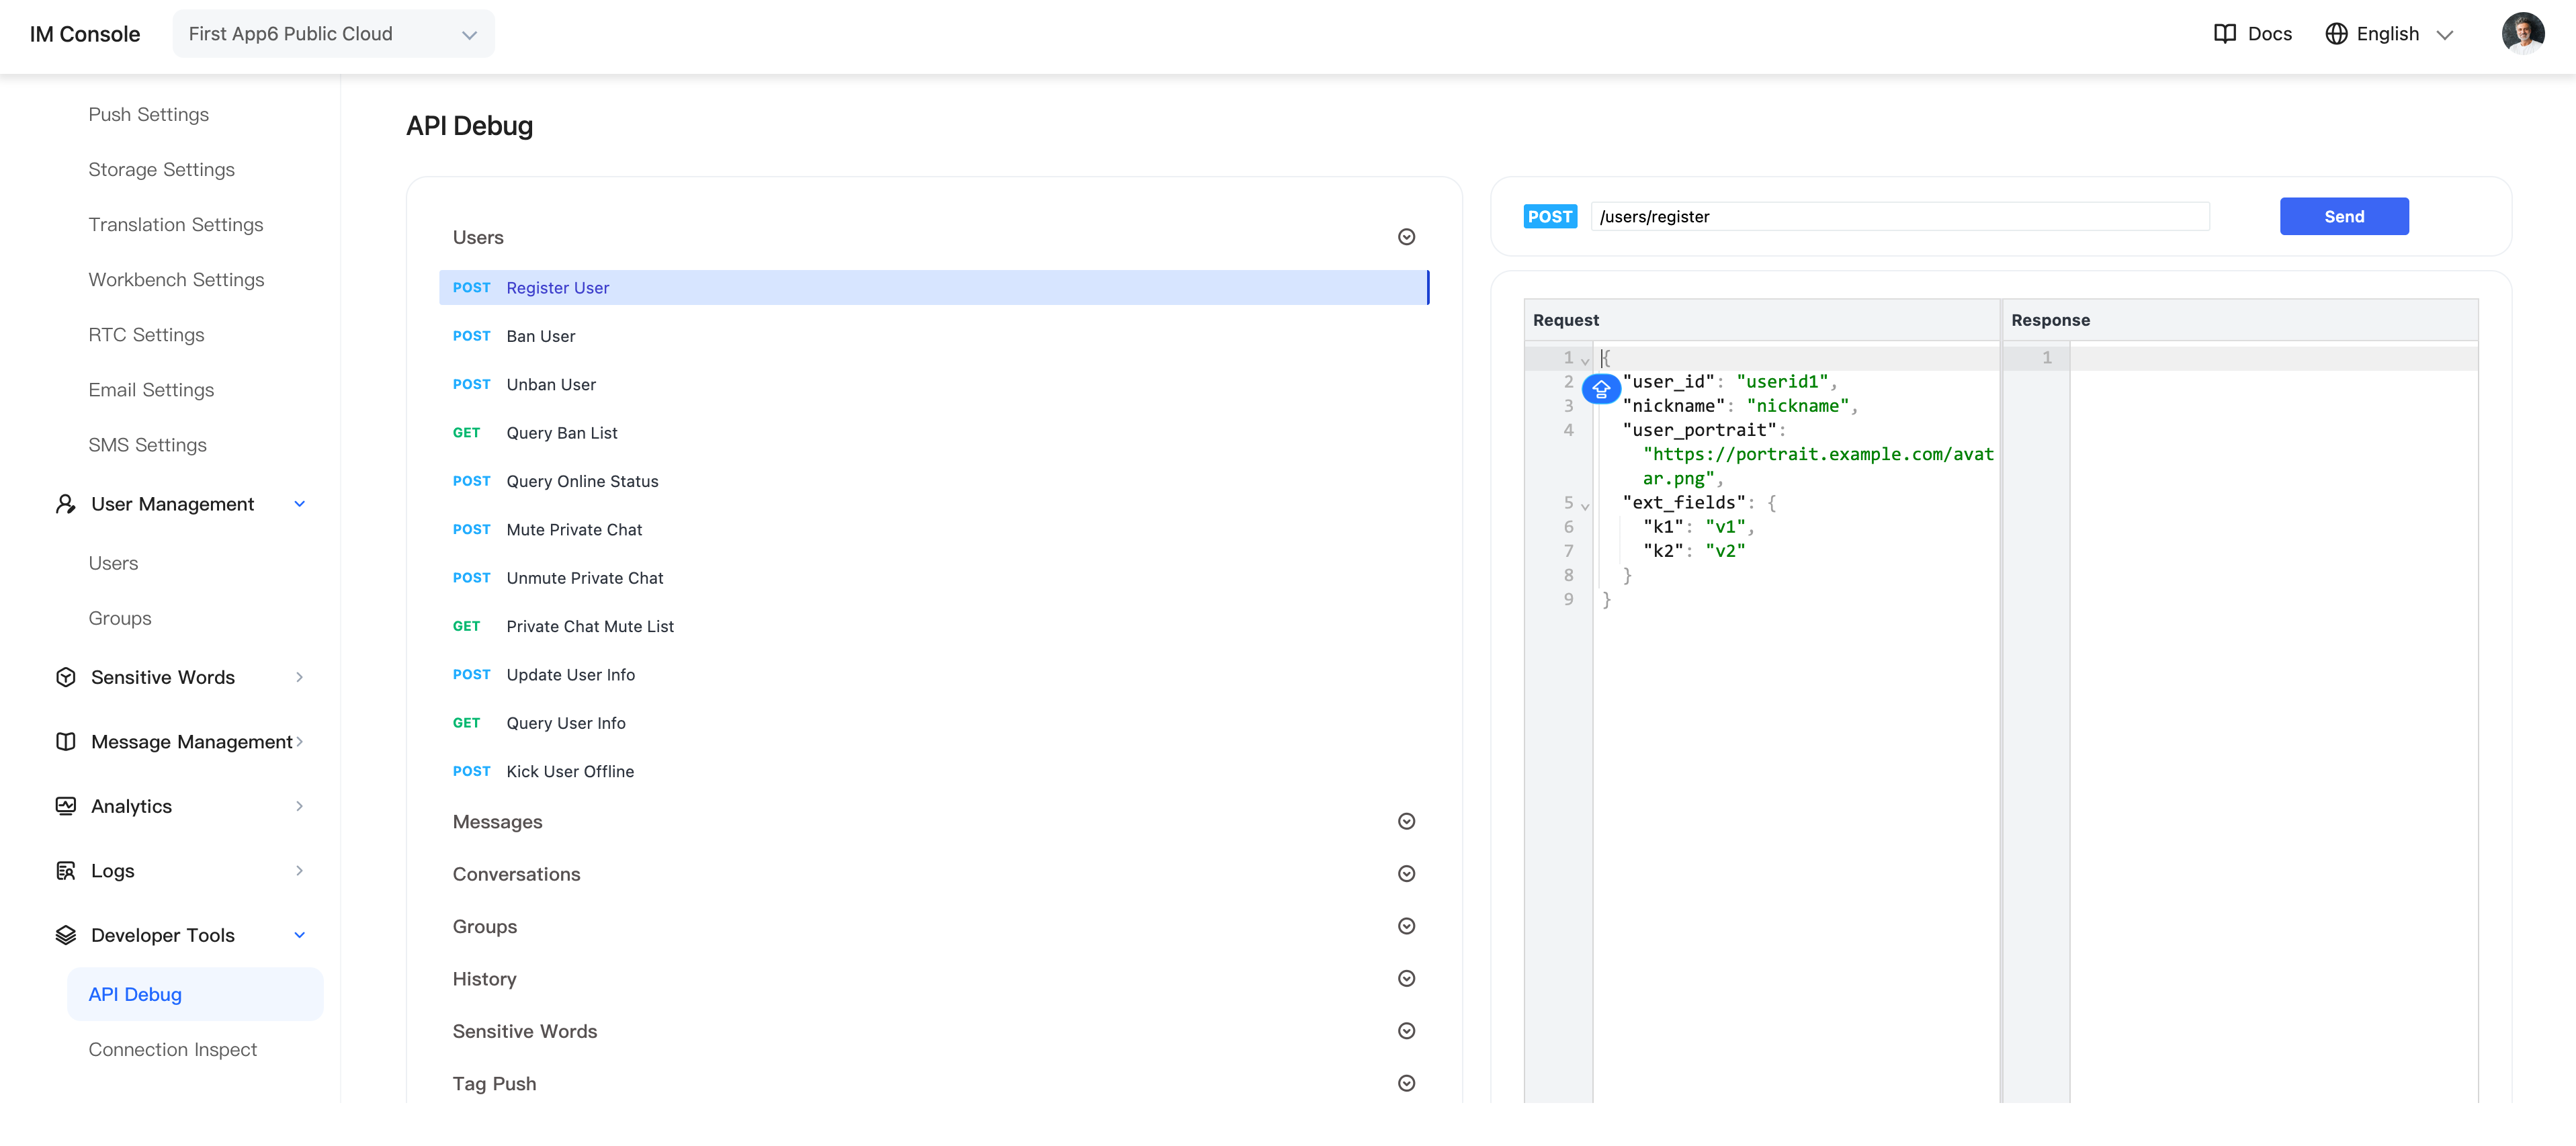Click the Docs book icon

(2224, 34)
